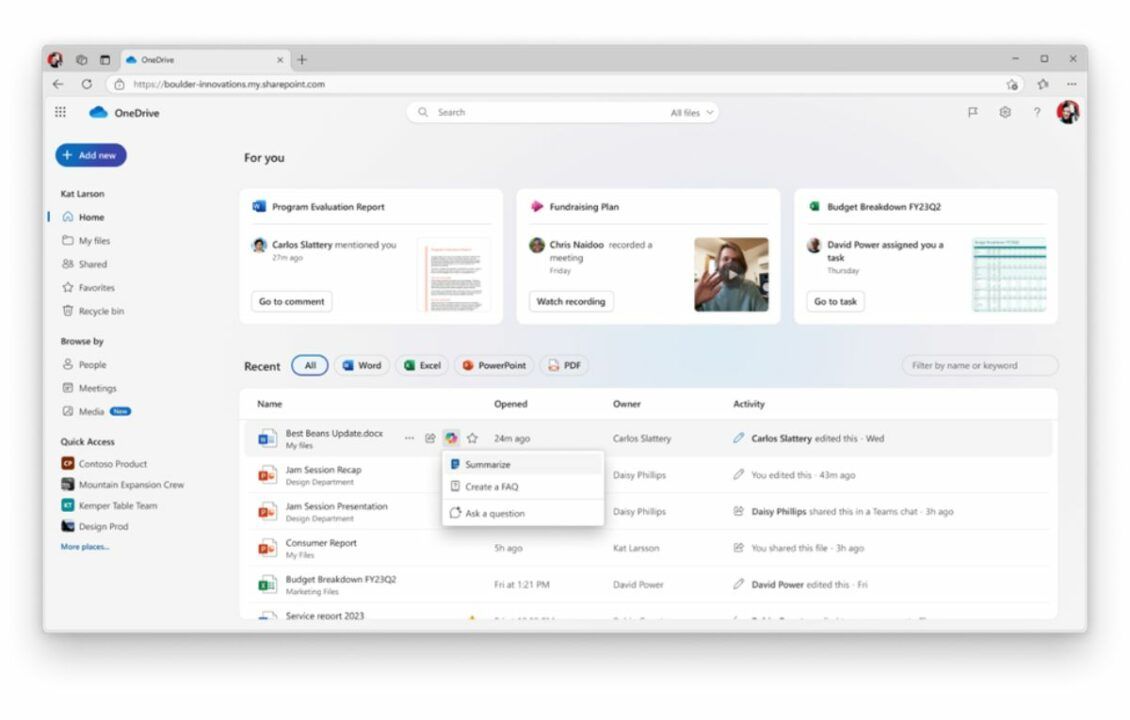Open the app launcher waffle icon
Viewport: 1130px width, 720px height.
pos(61,113)
